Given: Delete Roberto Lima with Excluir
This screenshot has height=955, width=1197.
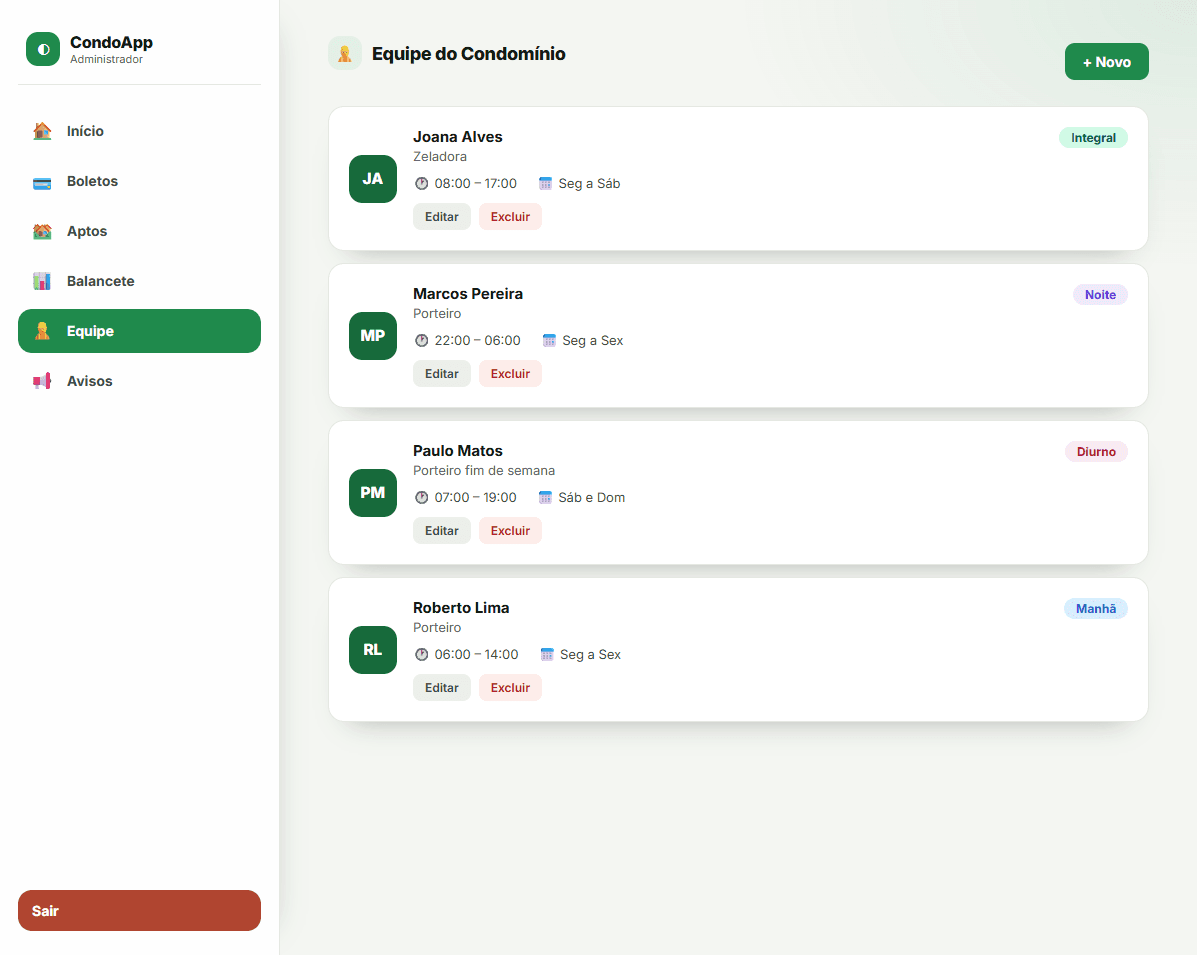Looking at the screenshot, I should click(x=510, y=688).
